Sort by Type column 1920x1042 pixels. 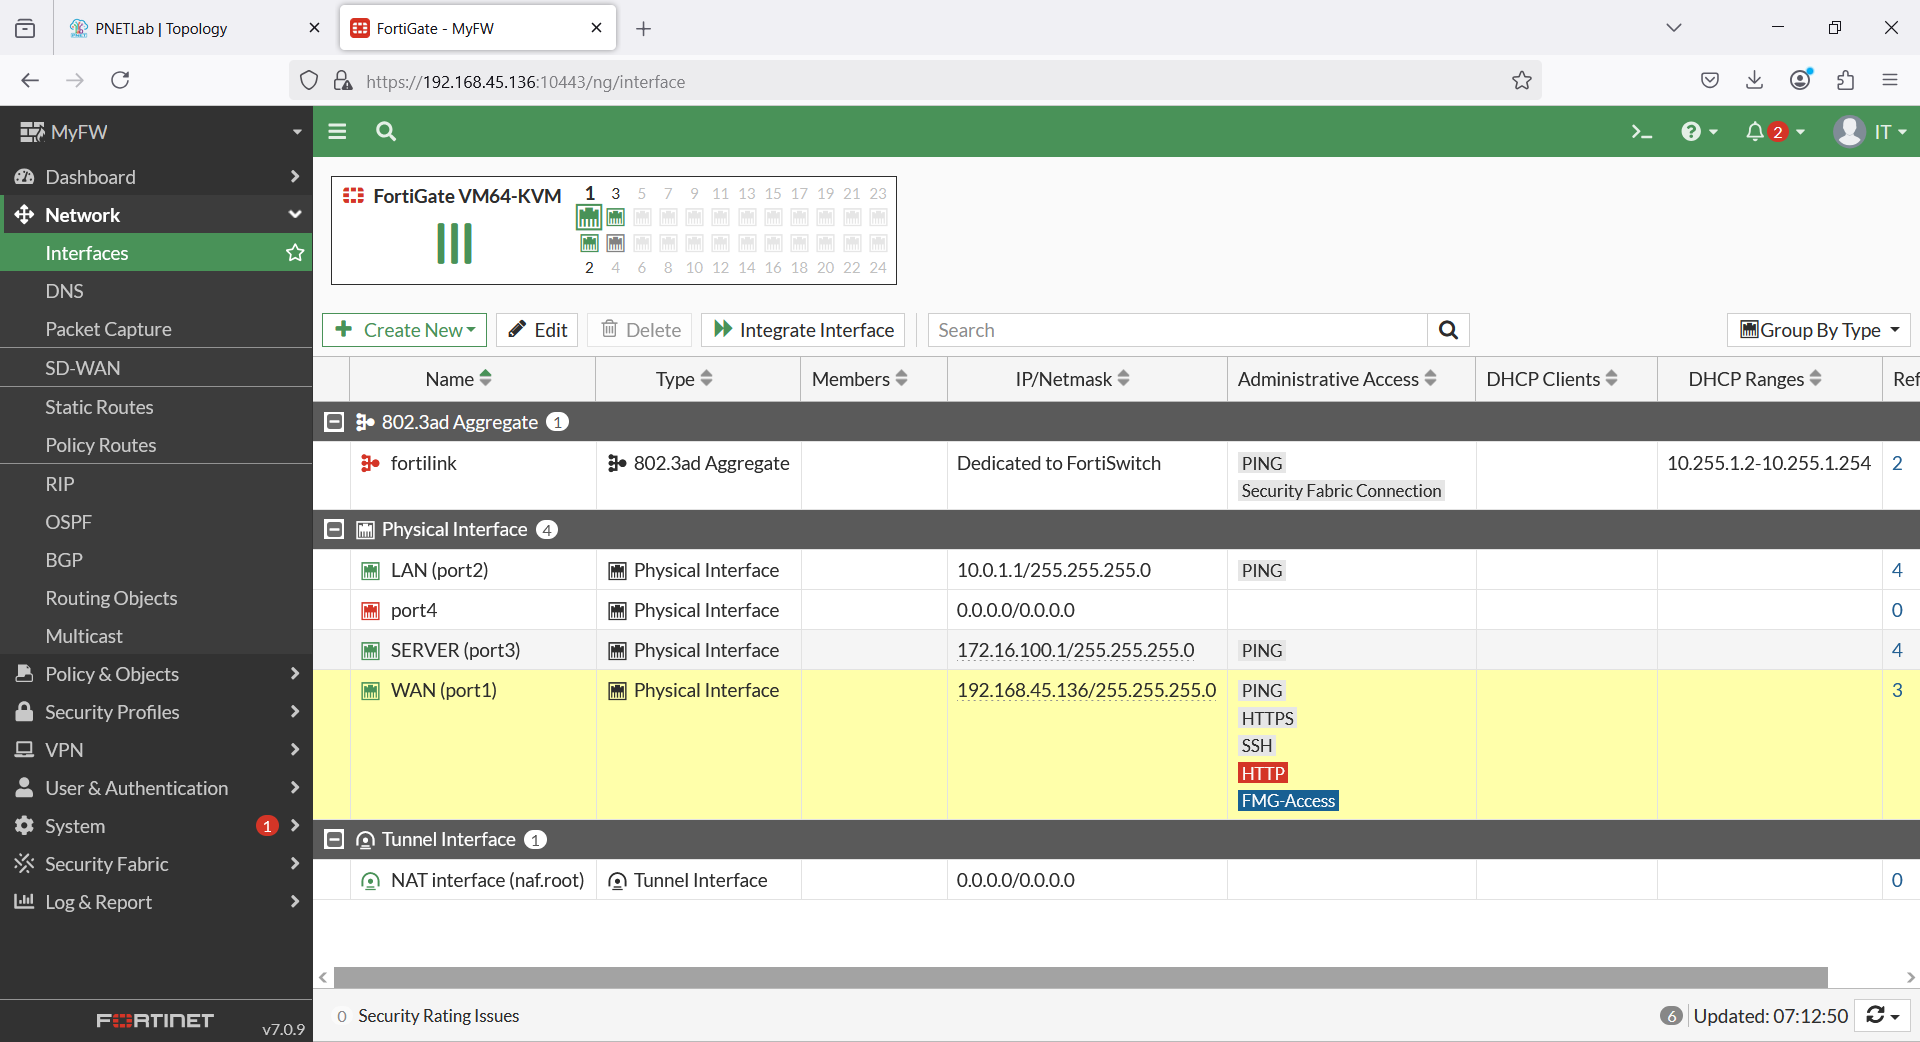[x=684, y=379]
